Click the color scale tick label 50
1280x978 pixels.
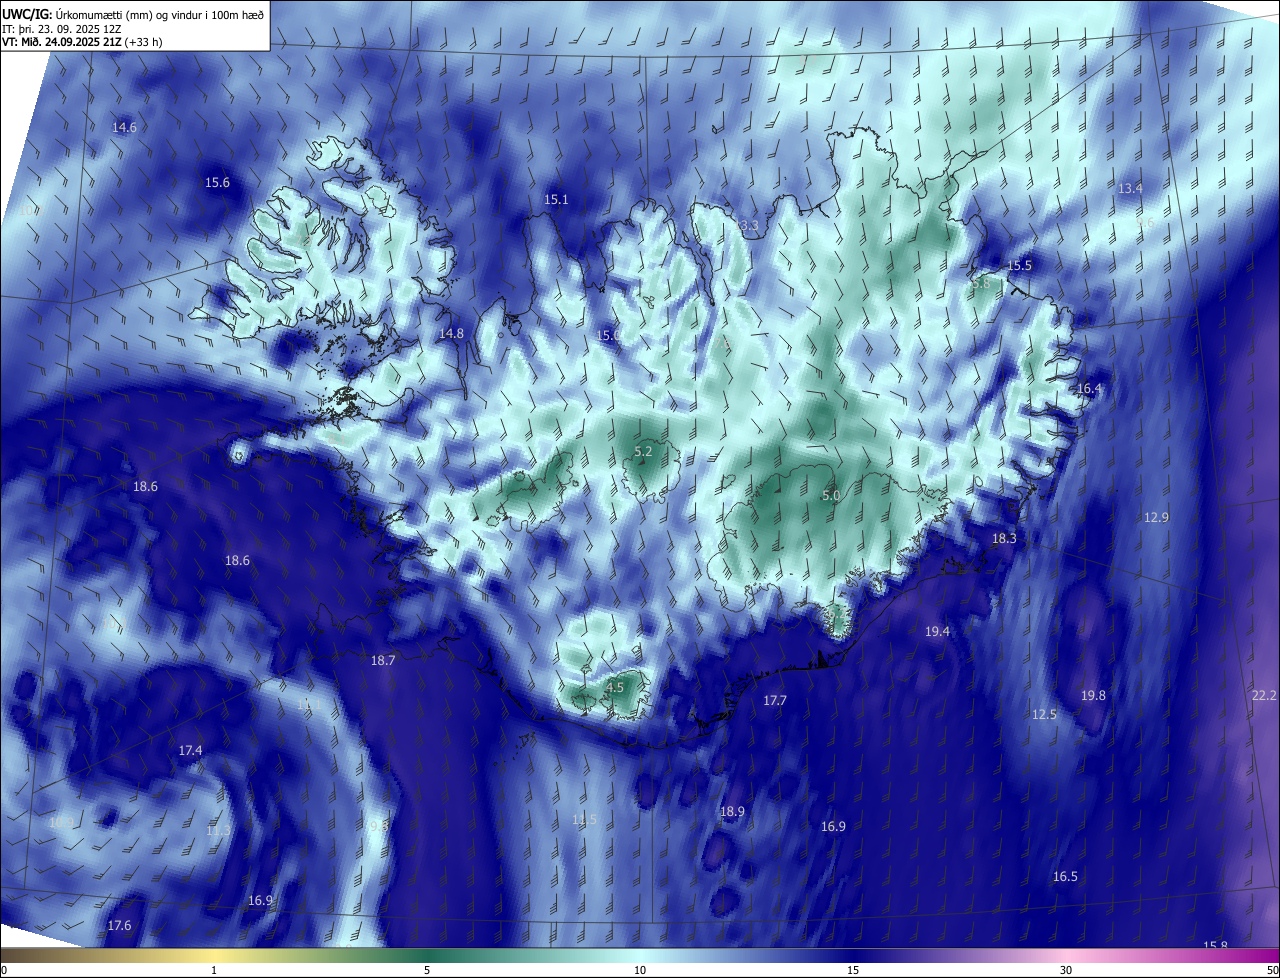[1272, 970]
